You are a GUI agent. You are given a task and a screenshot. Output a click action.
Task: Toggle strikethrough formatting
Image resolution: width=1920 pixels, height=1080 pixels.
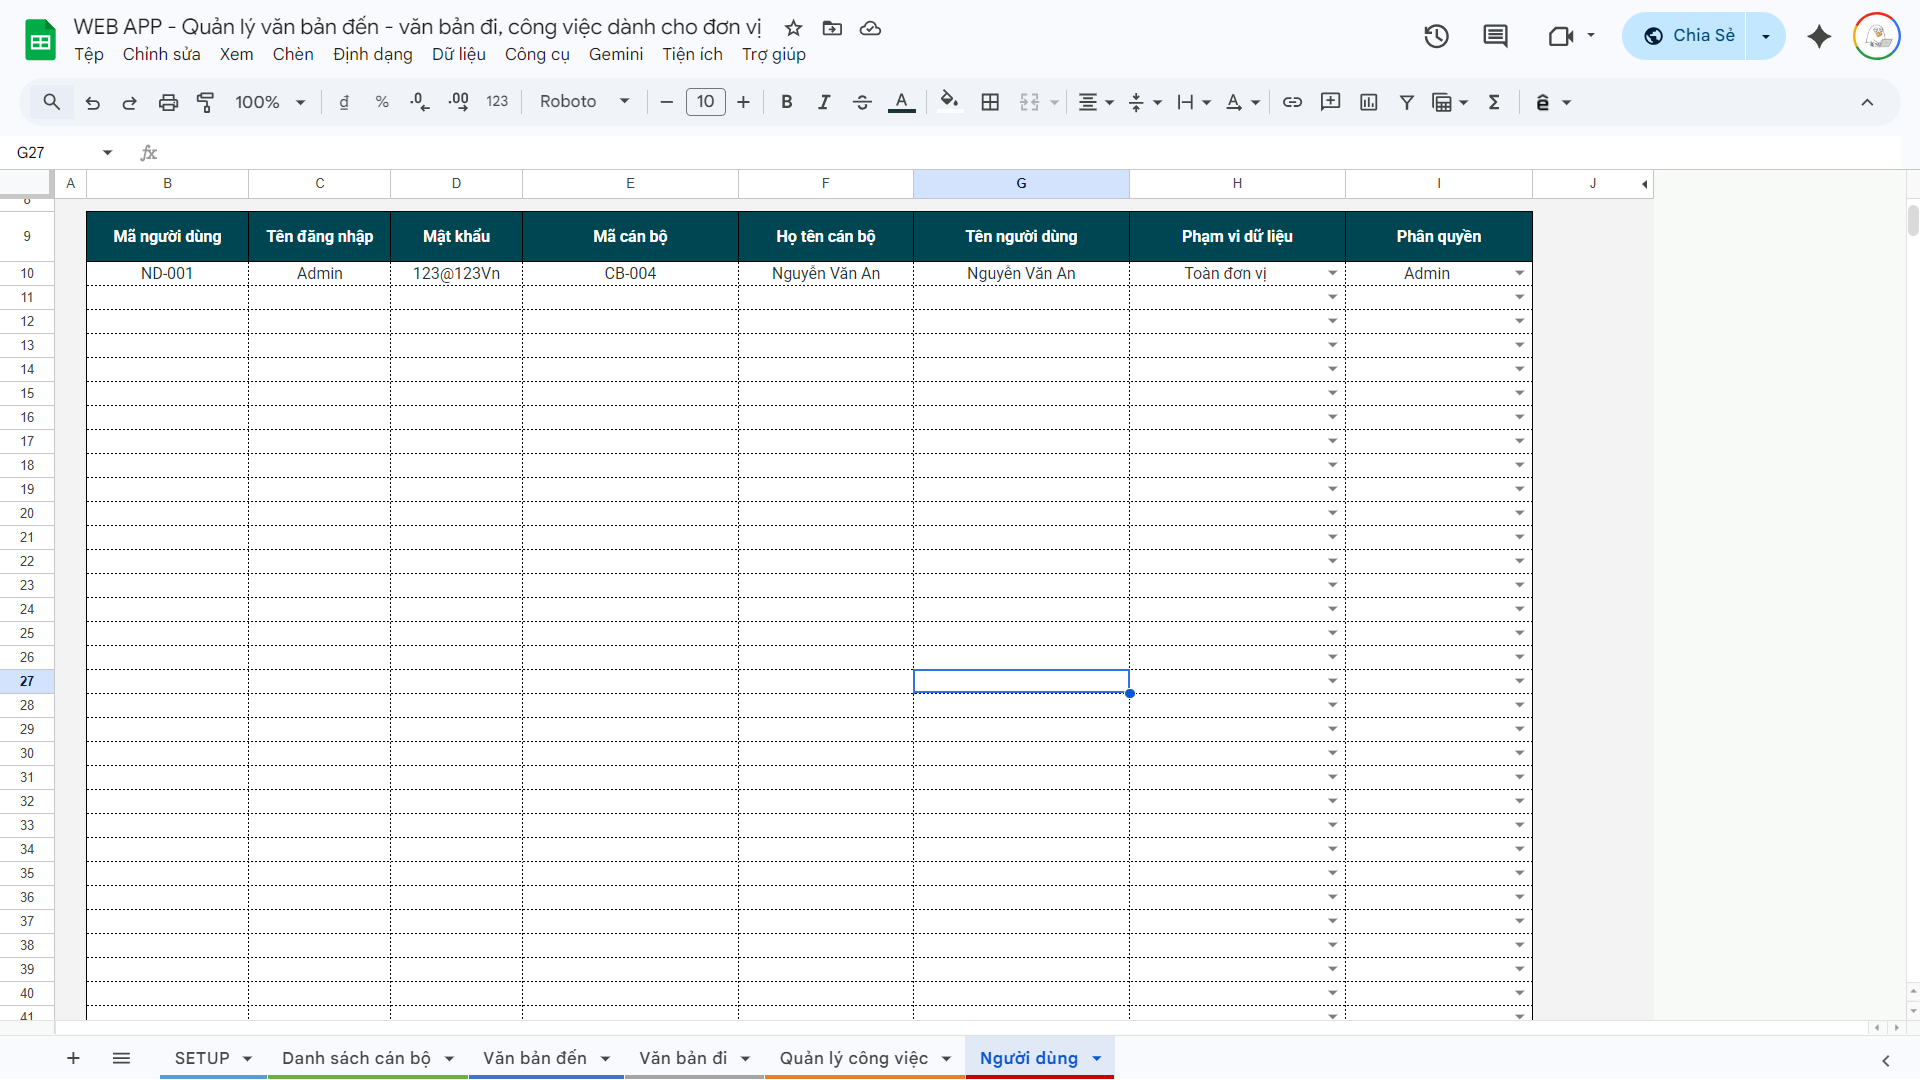[862, 102]
